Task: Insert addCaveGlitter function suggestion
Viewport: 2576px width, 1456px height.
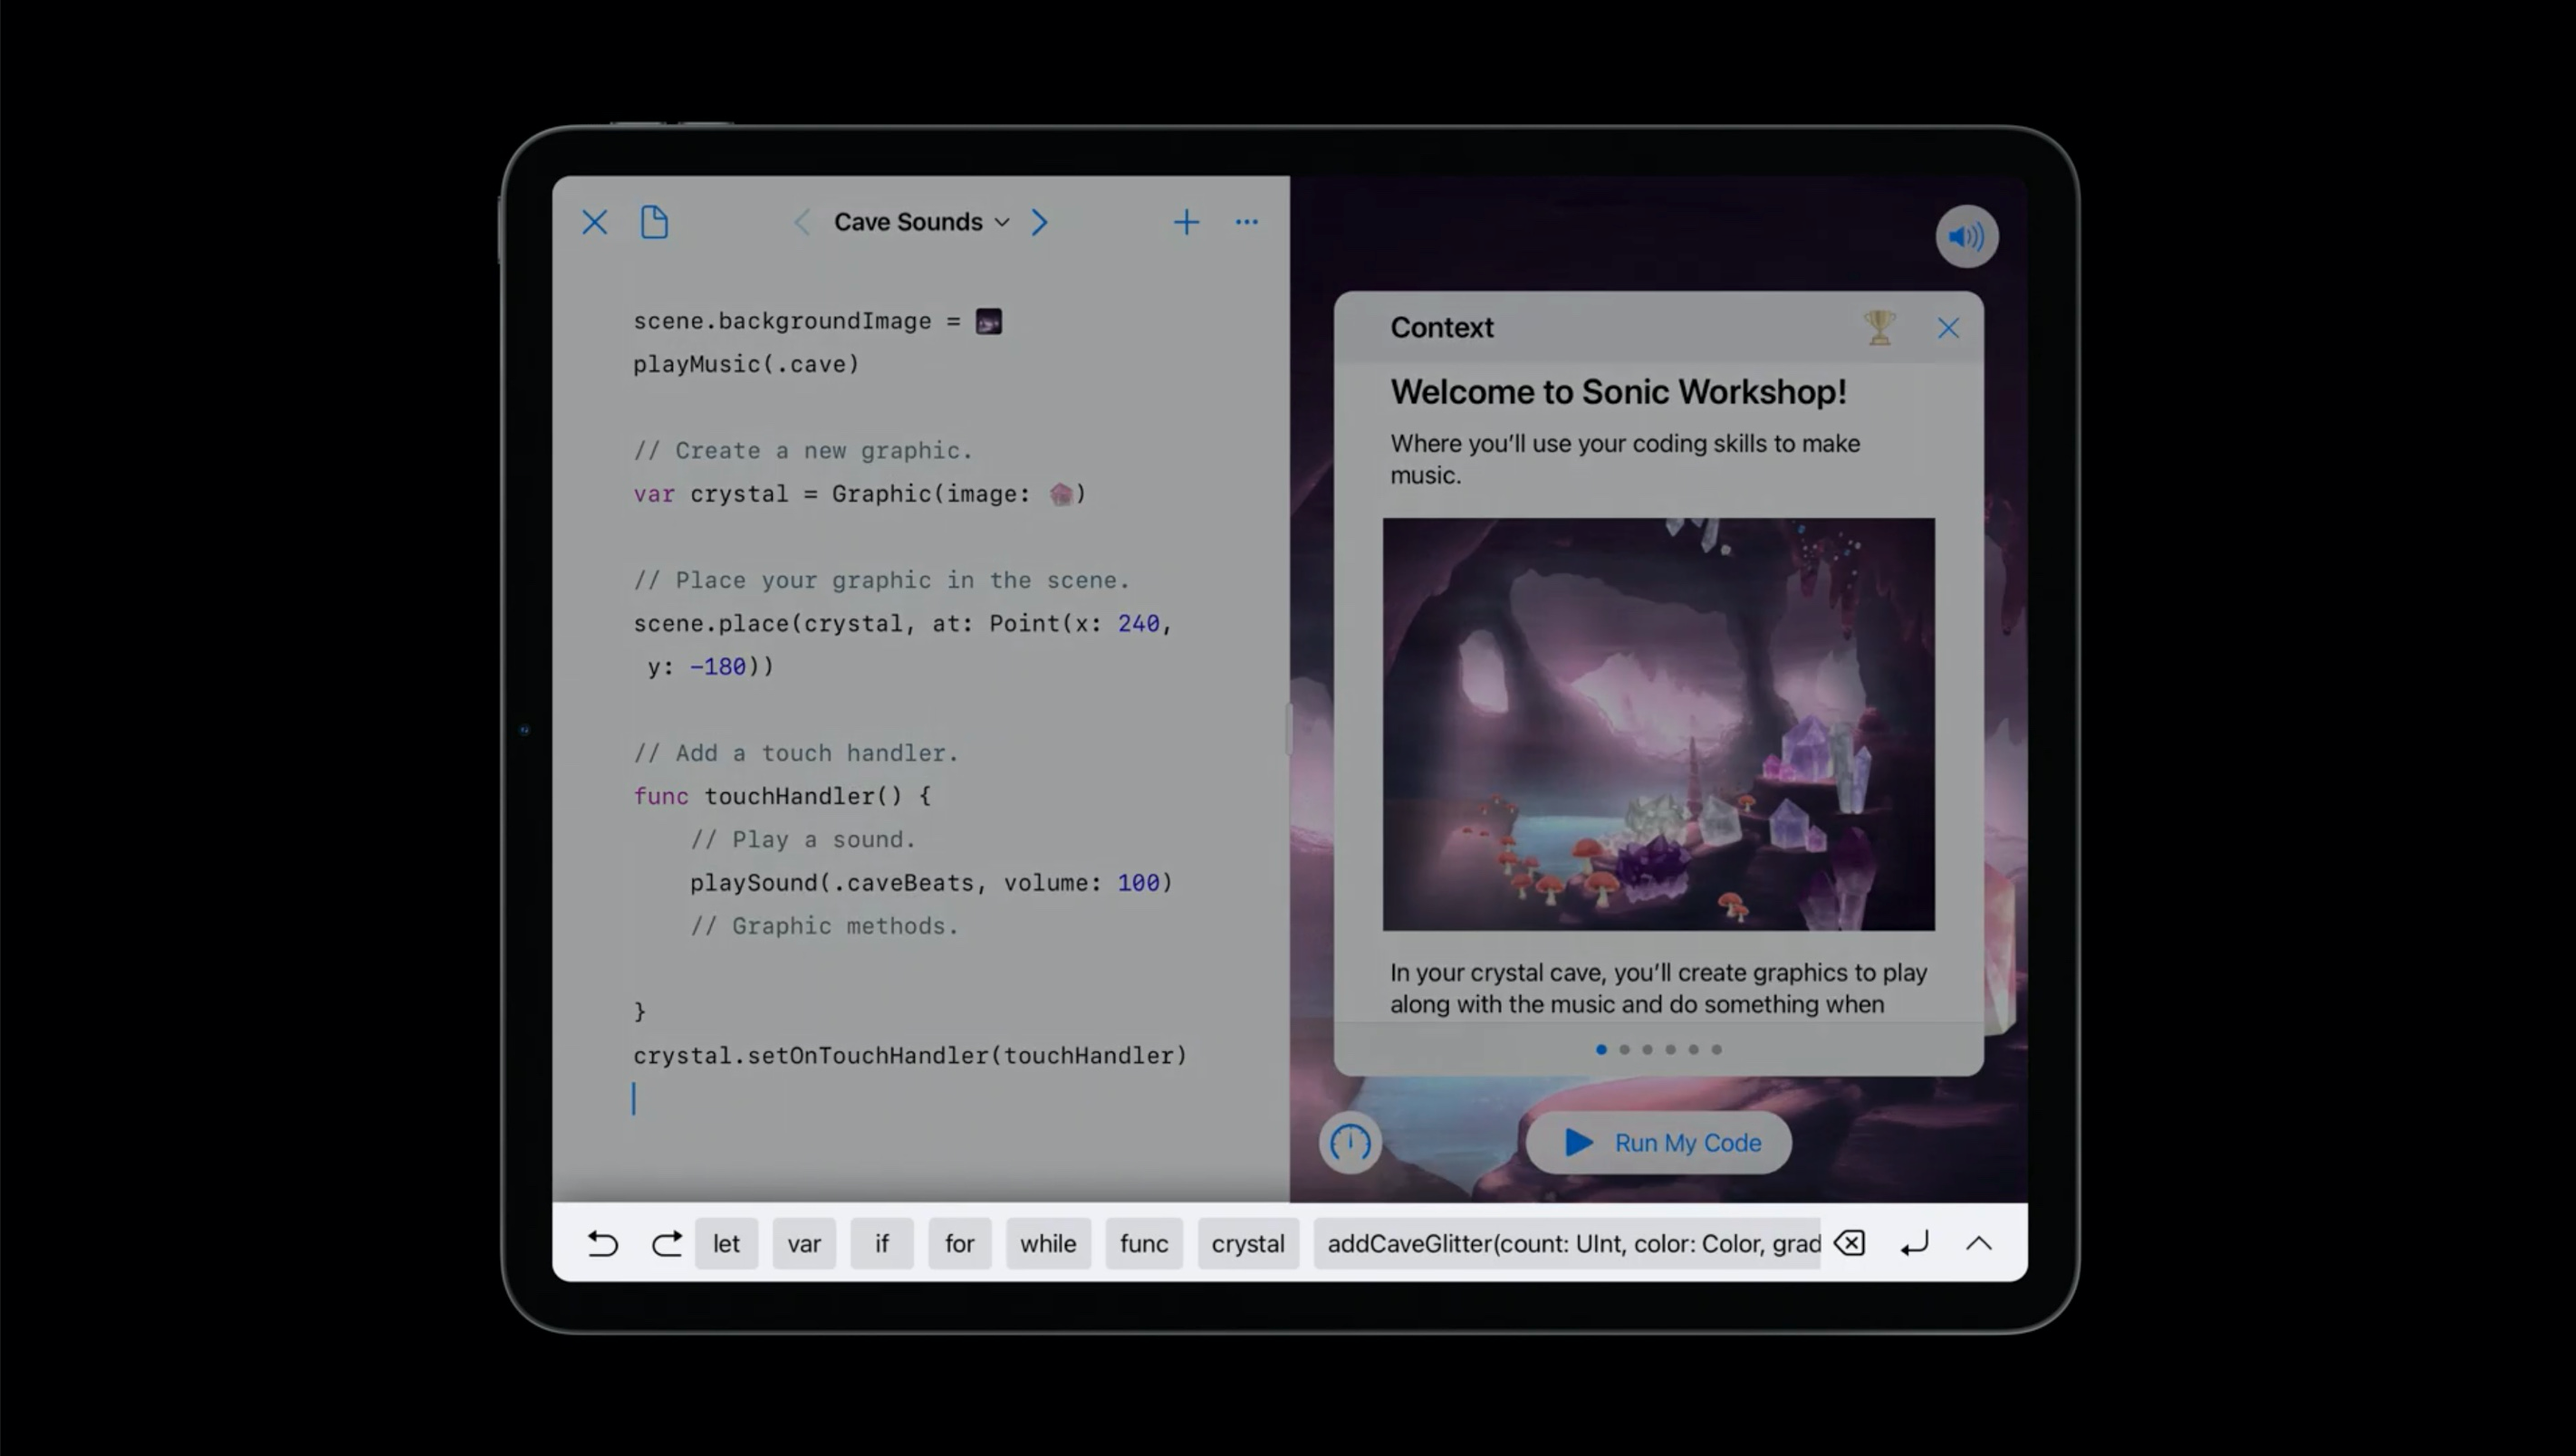Action: pyautogui.click(x=1567, y=1243)
